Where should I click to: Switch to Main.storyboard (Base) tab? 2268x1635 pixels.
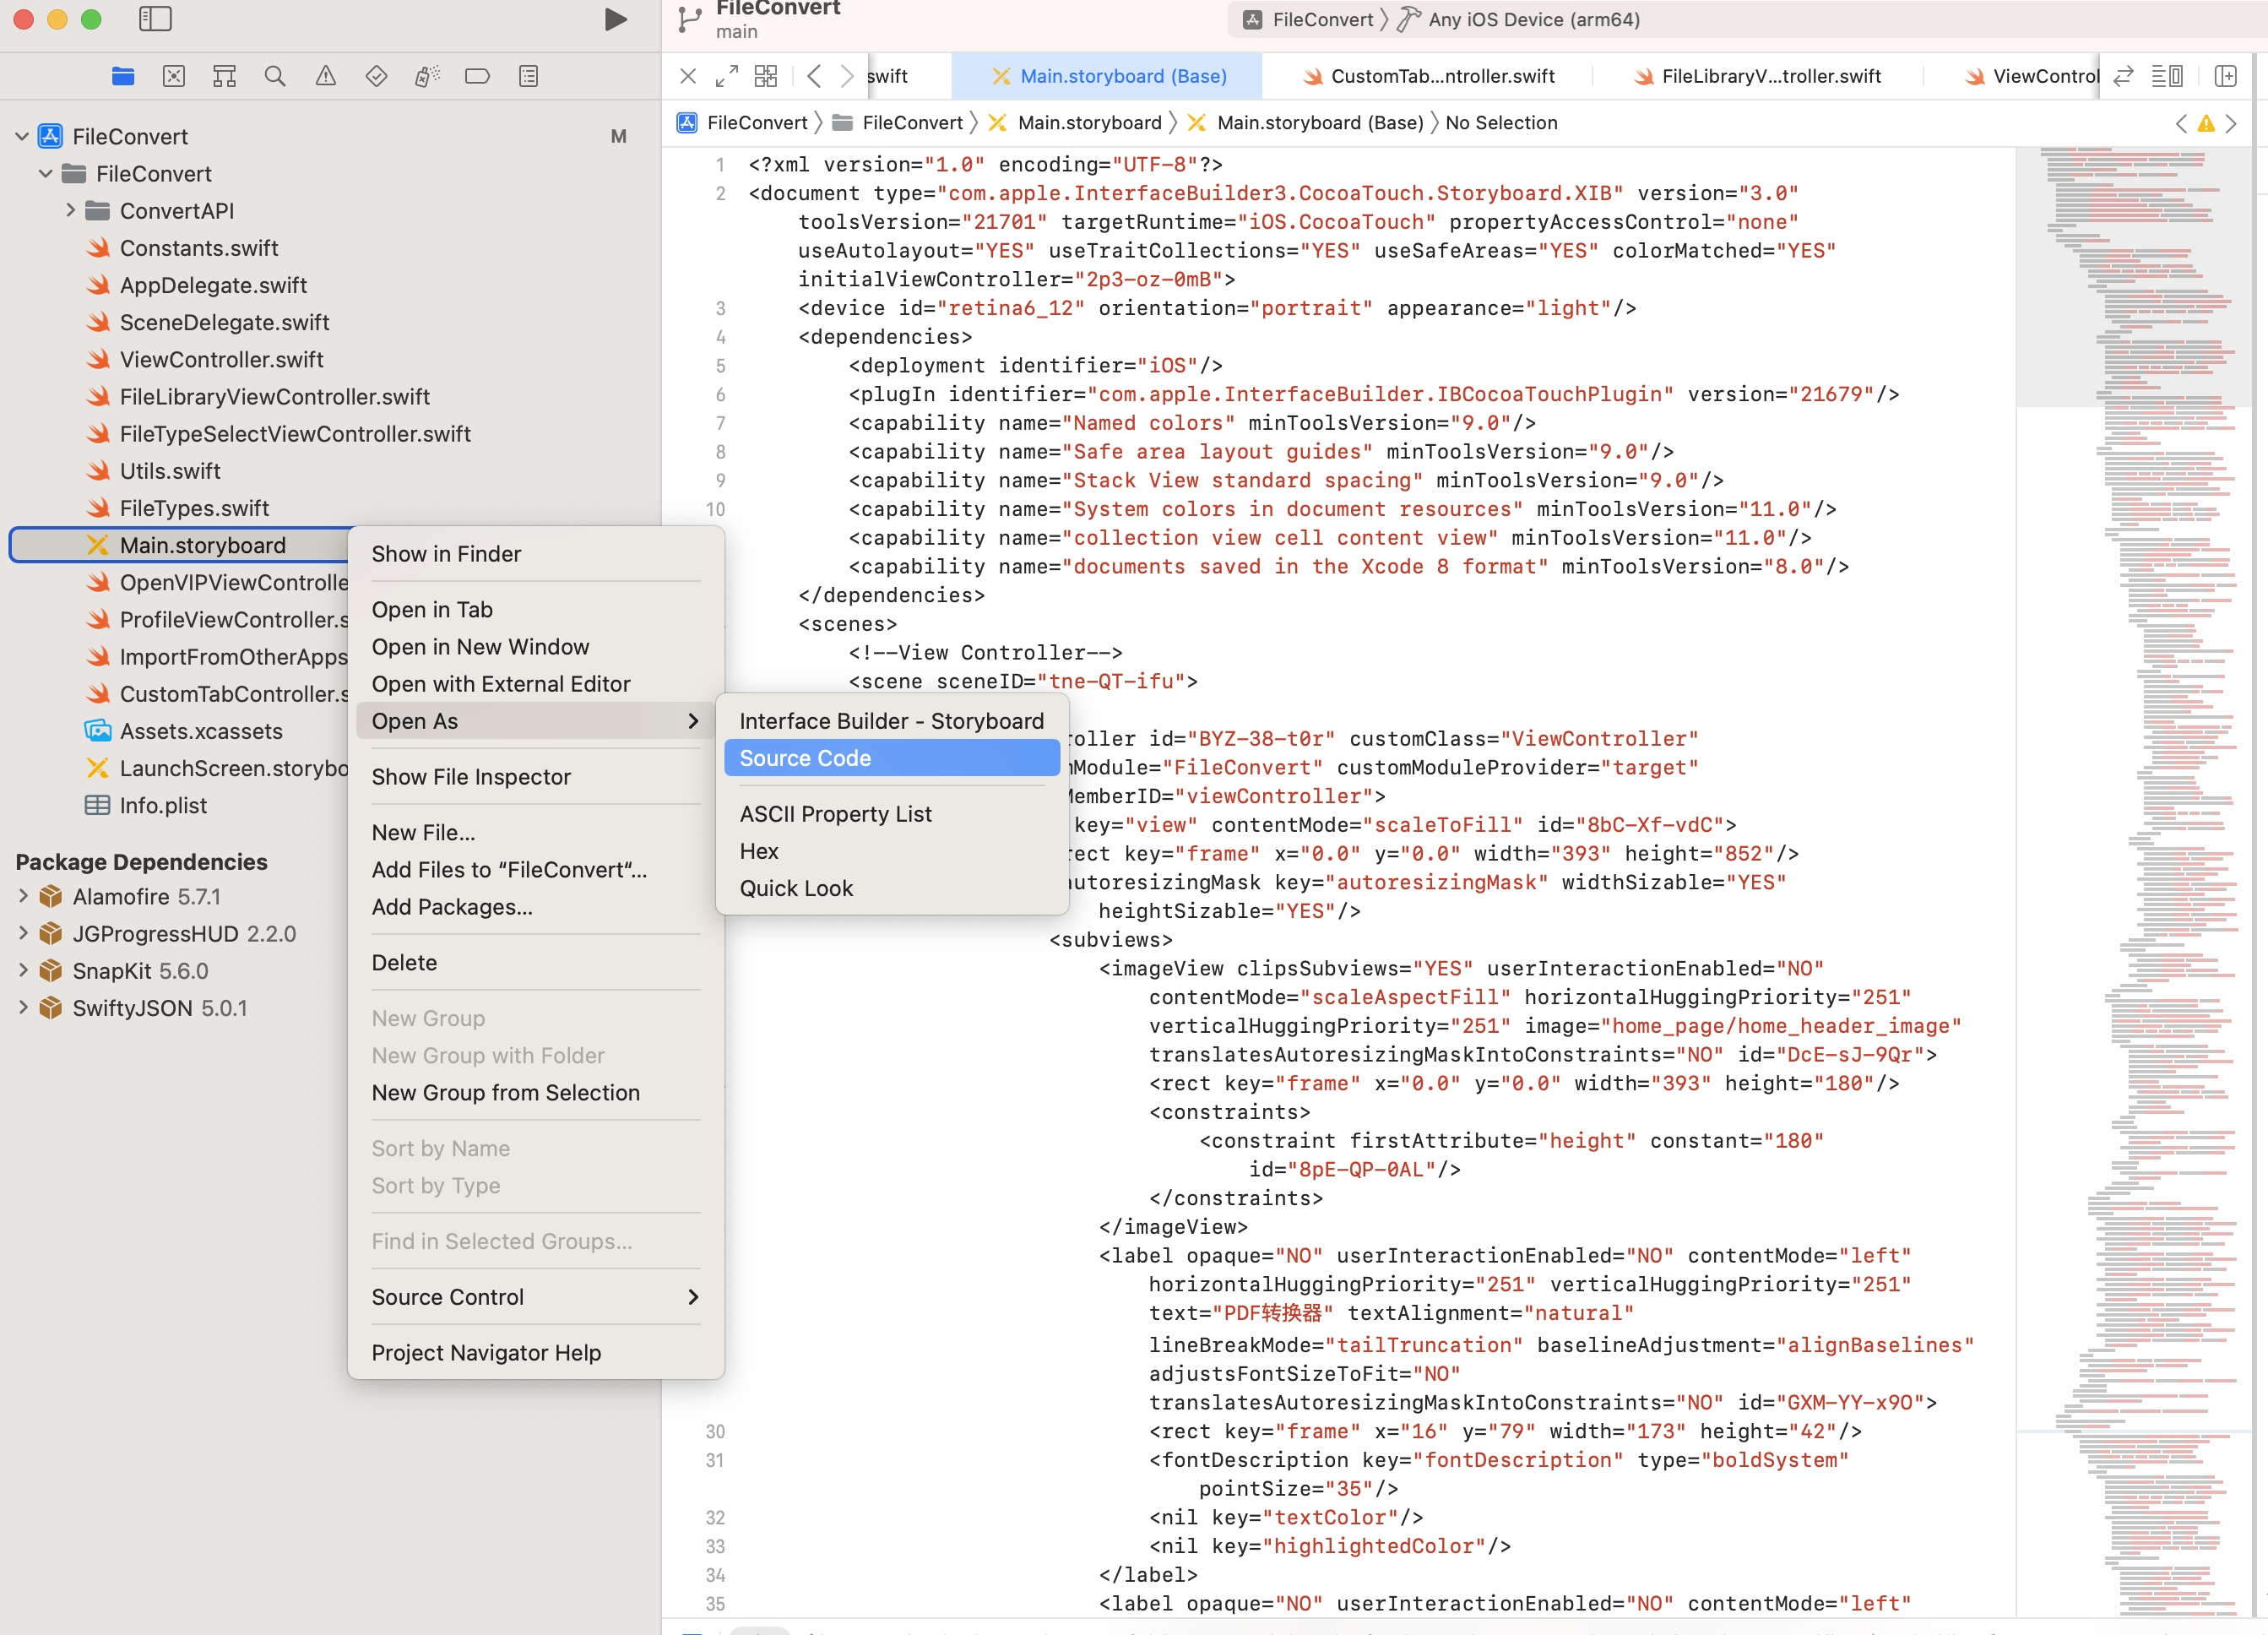coord(1107,76)
